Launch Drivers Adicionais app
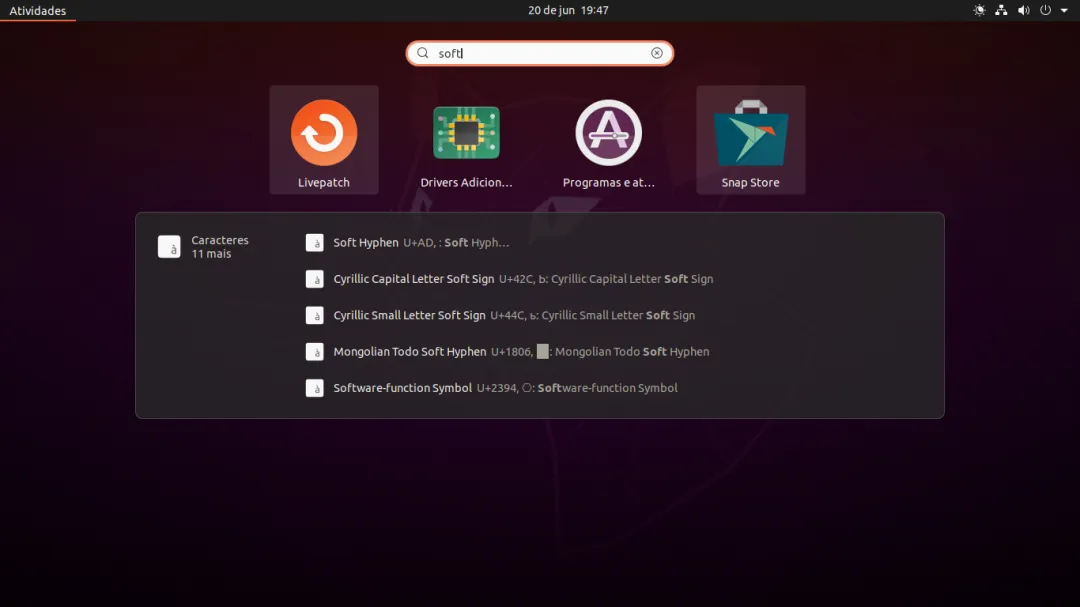This screenshot has height=607, width=1080. (x=466, y=140)
